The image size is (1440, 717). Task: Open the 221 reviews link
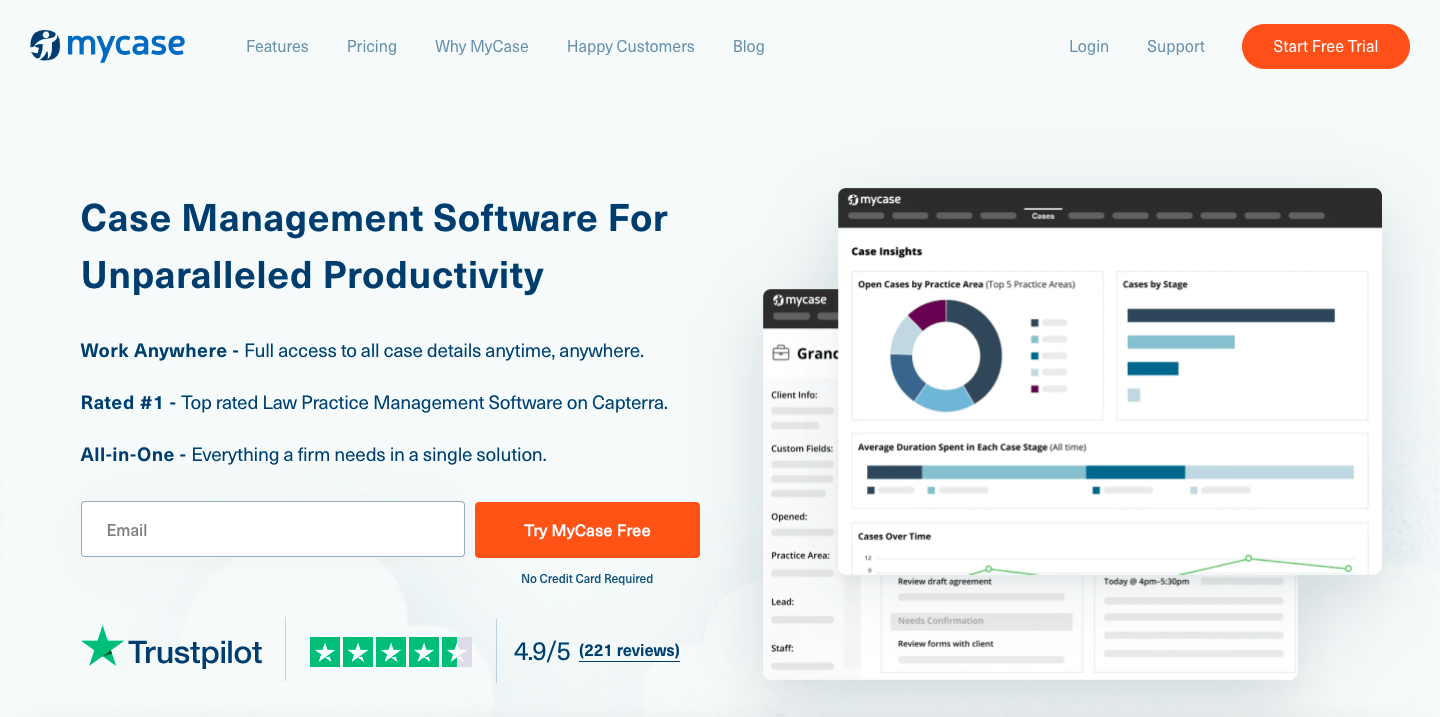point(629,651)
